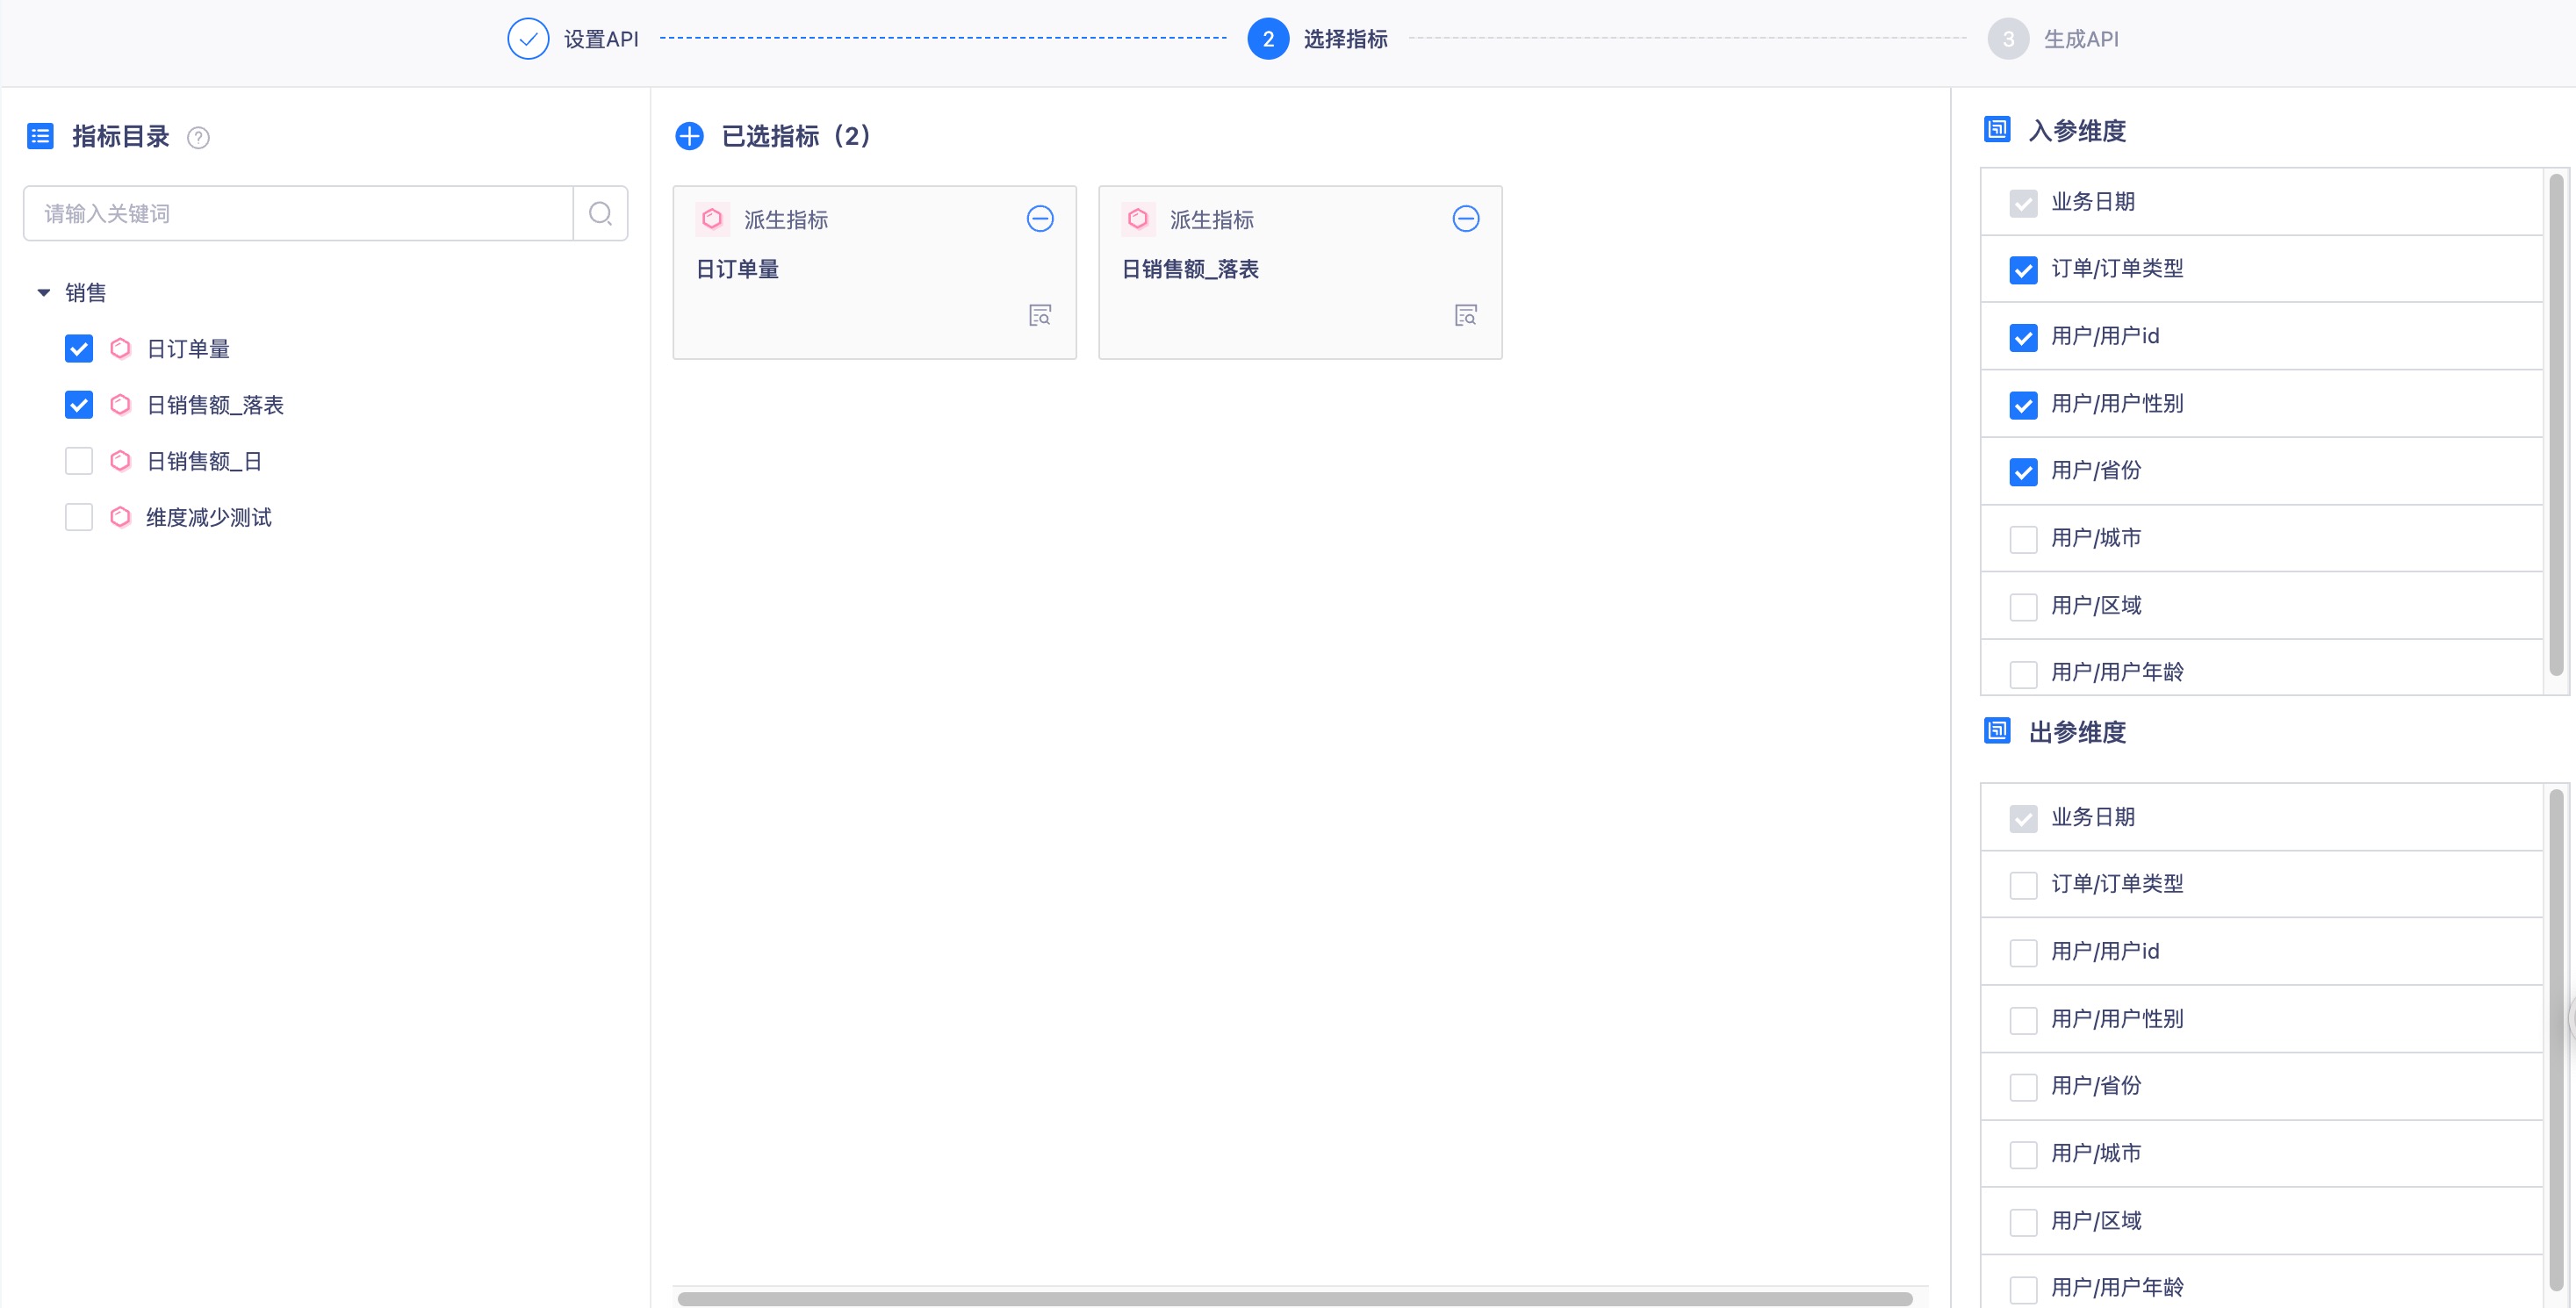Check 日销售额_日 in indicator tree

click(x=79, y=460)
